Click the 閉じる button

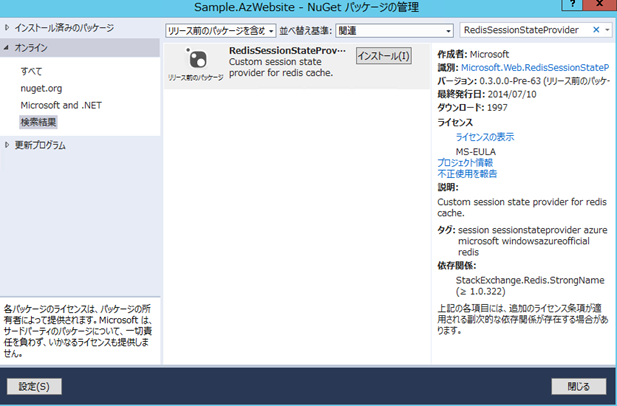coord(578,386)
